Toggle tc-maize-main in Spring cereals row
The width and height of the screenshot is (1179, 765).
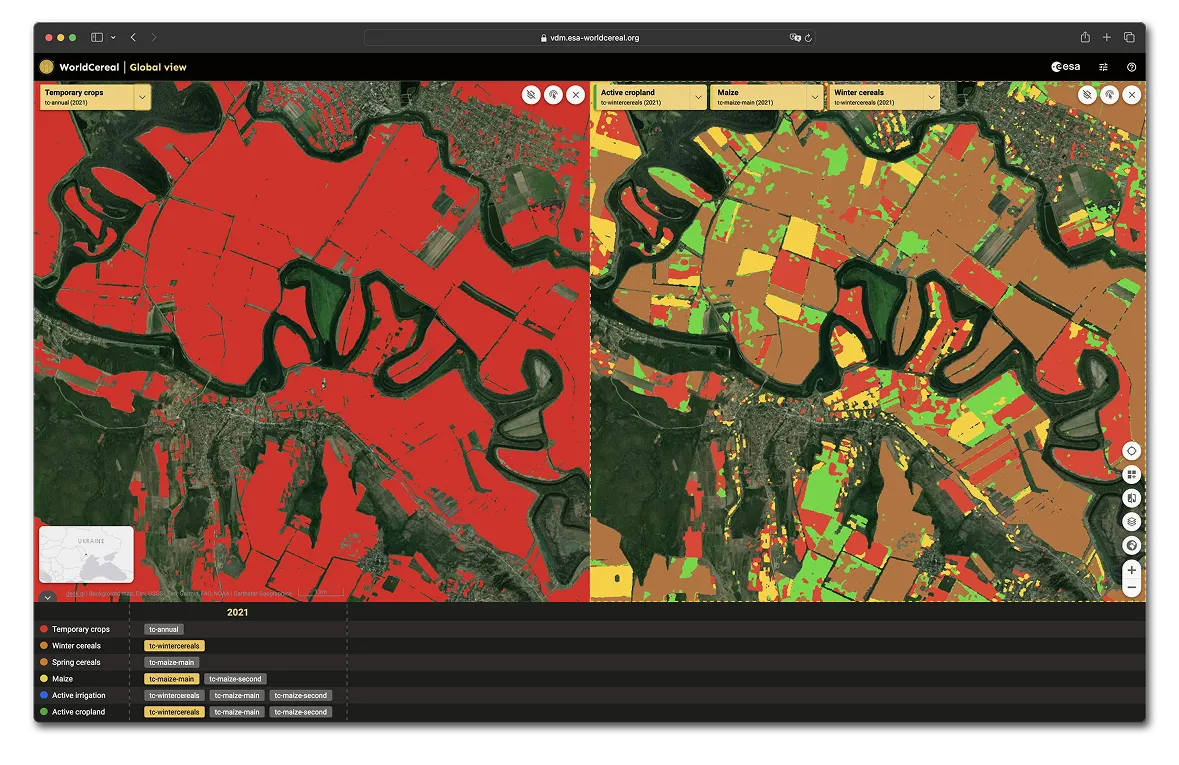coord(171,662)
